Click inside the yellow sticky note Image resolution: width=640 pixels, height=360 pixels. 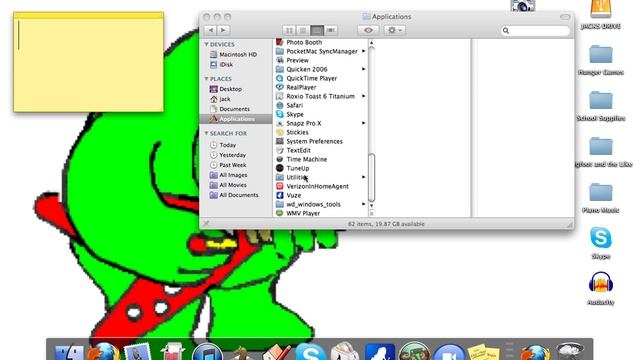click(88, 65)
